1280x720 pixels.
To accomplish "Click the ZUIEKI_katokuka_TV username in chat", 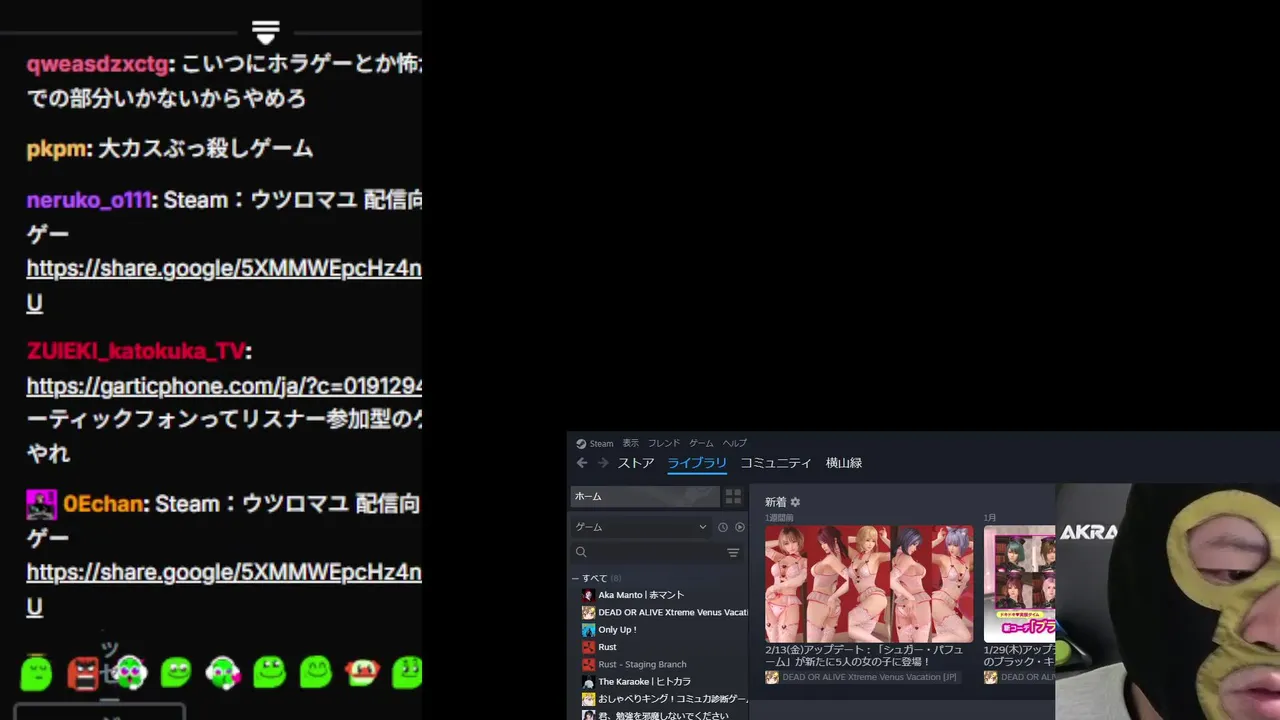I will pos(136,352).
